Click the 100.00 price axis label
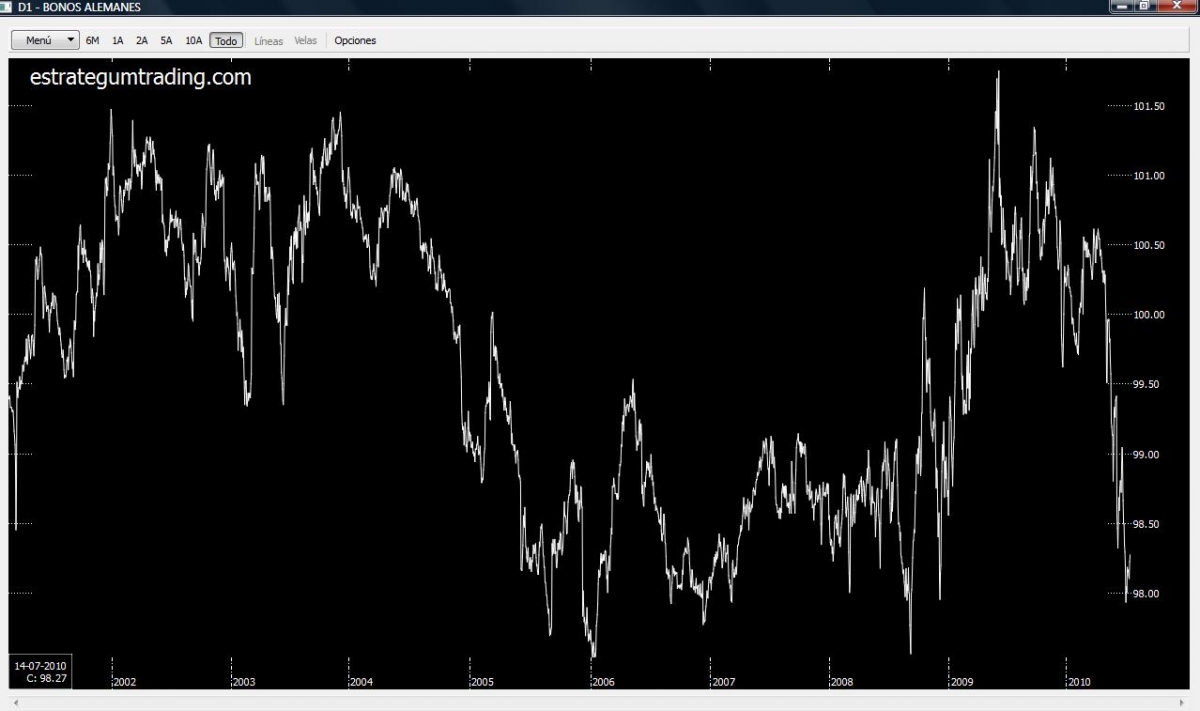Screen dimensions: 1200x711 click(1149, 315)
